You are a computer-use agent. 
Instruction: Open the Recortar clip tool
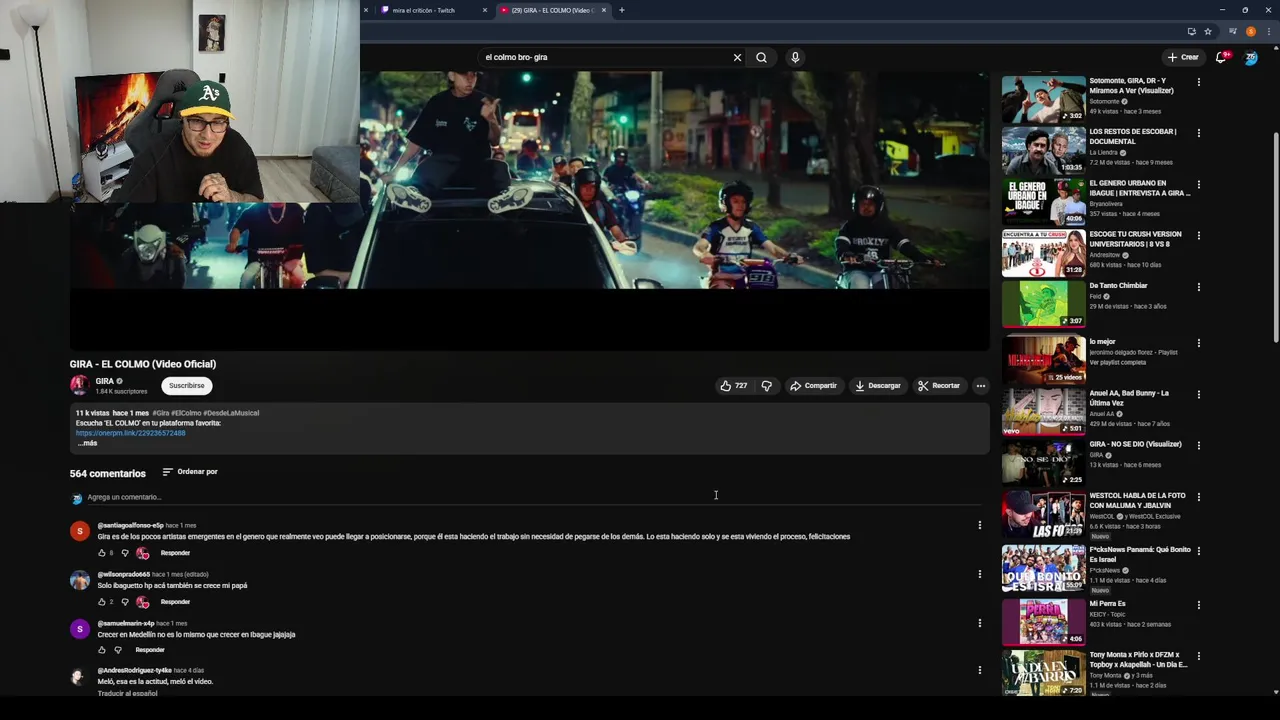coord(938,386)
